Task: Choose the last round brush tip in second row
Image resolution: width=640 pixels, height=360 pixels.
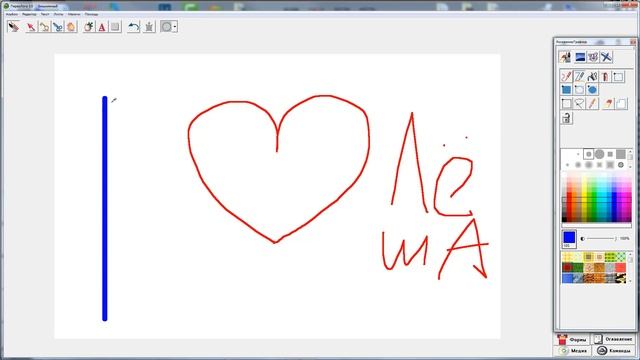Action: click(621, 165)
